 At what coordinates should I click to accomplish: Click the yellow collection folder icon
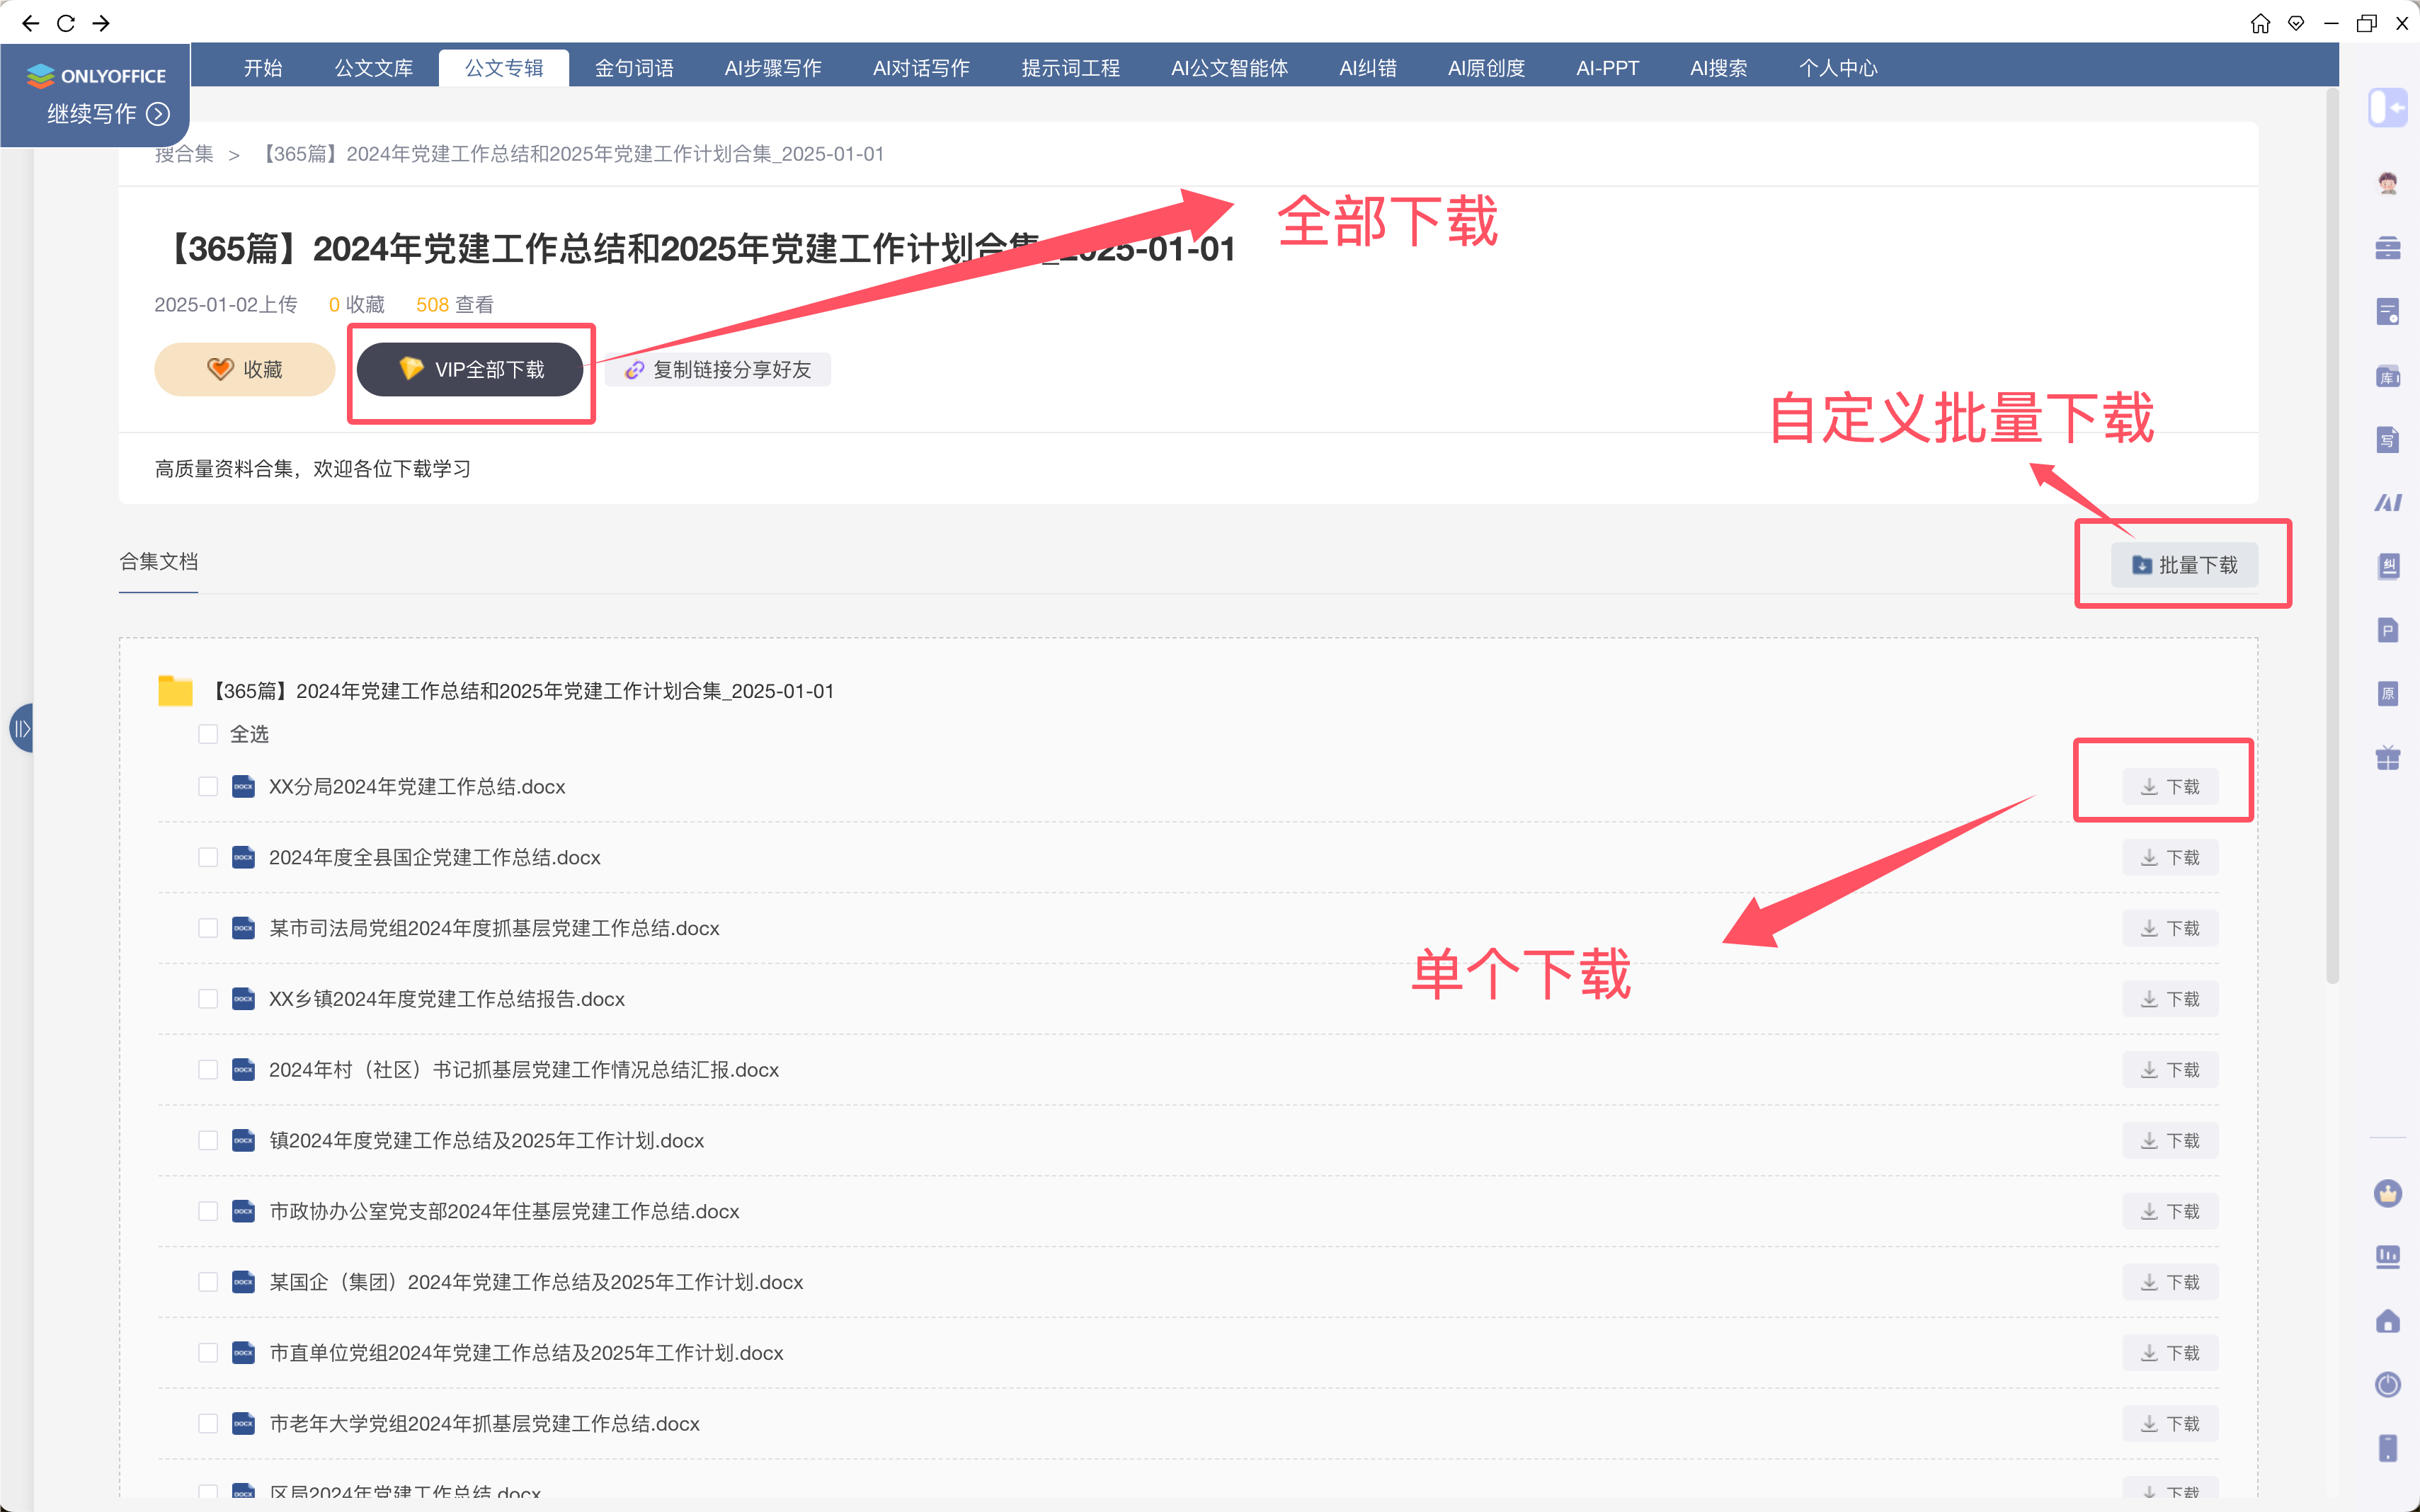click(175, 690)
